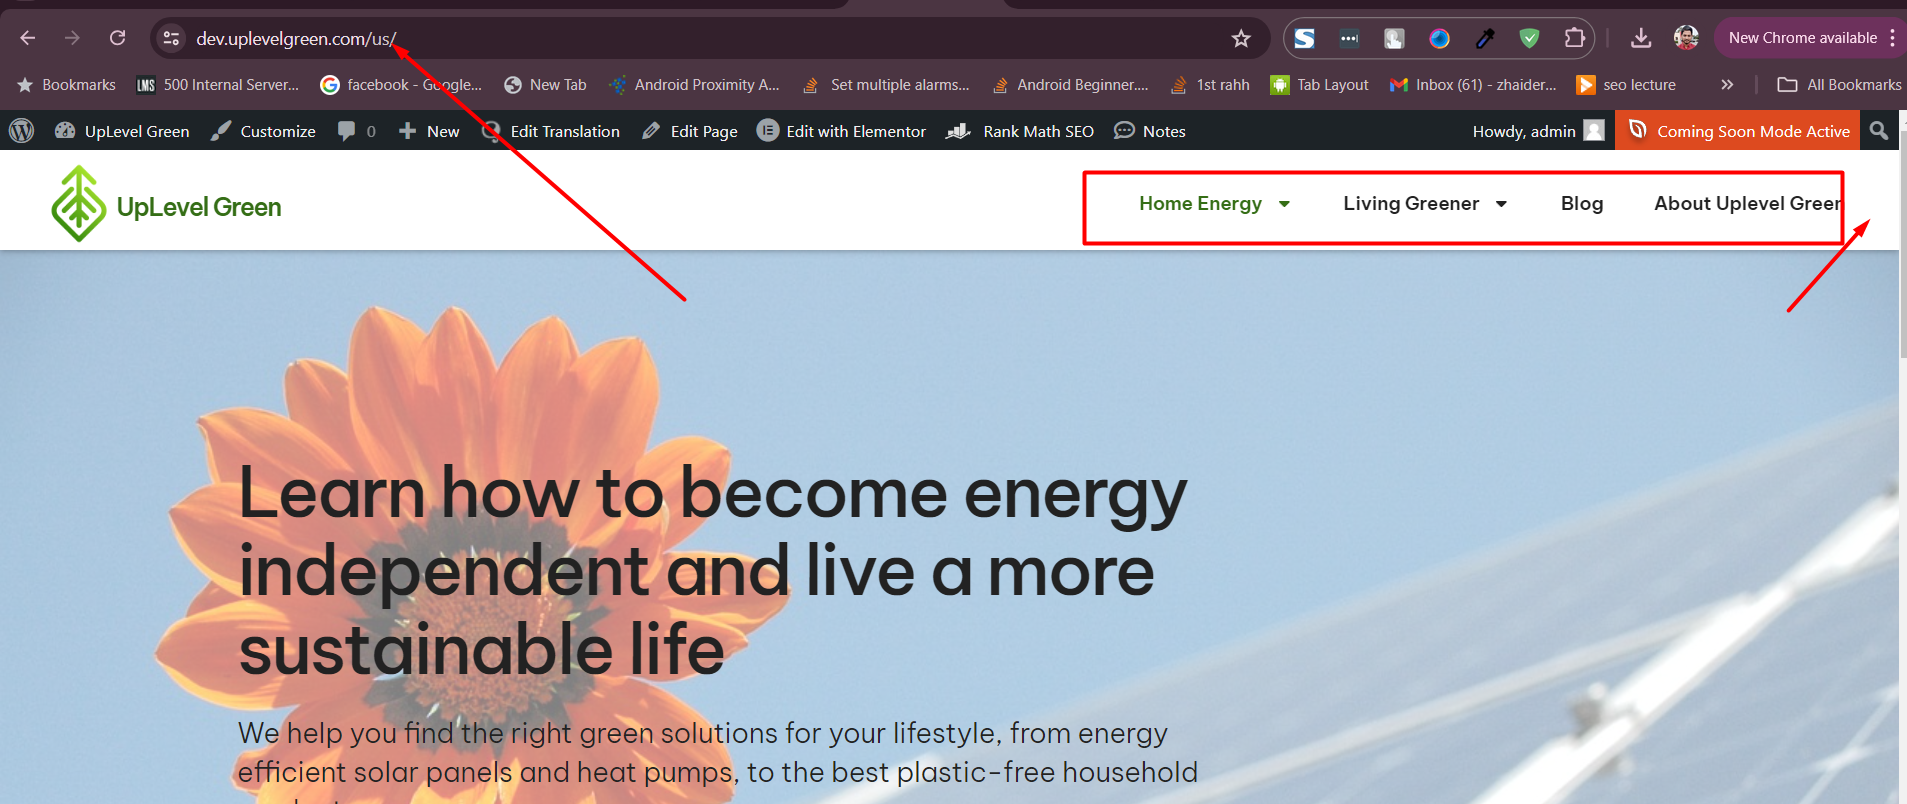
Task: Open the 1st rahh bookmark
Action: [x=1210, y=85]
